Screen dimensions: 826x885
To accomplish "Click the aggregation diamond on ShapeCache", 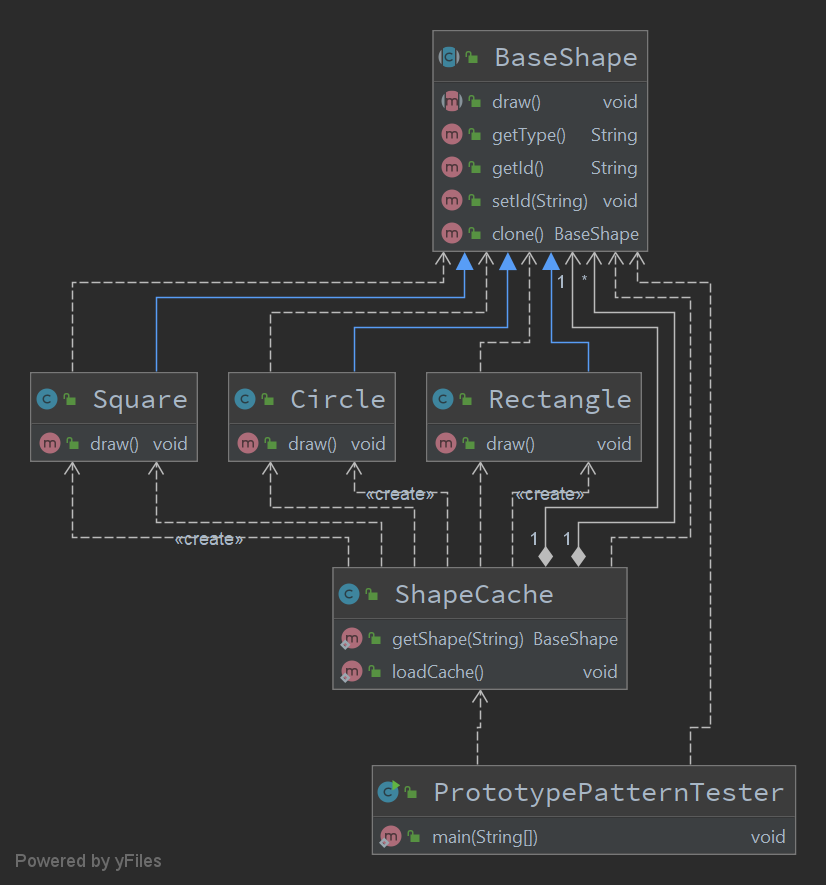I will pos(545,556).
